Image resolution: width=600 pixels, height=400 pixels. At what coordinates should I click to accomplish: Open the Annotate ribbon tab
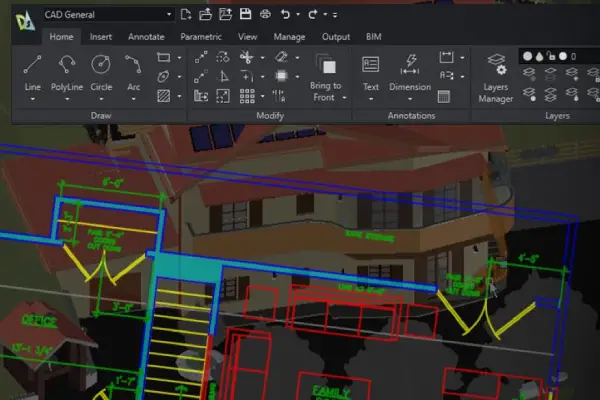[x=146, y=37]
